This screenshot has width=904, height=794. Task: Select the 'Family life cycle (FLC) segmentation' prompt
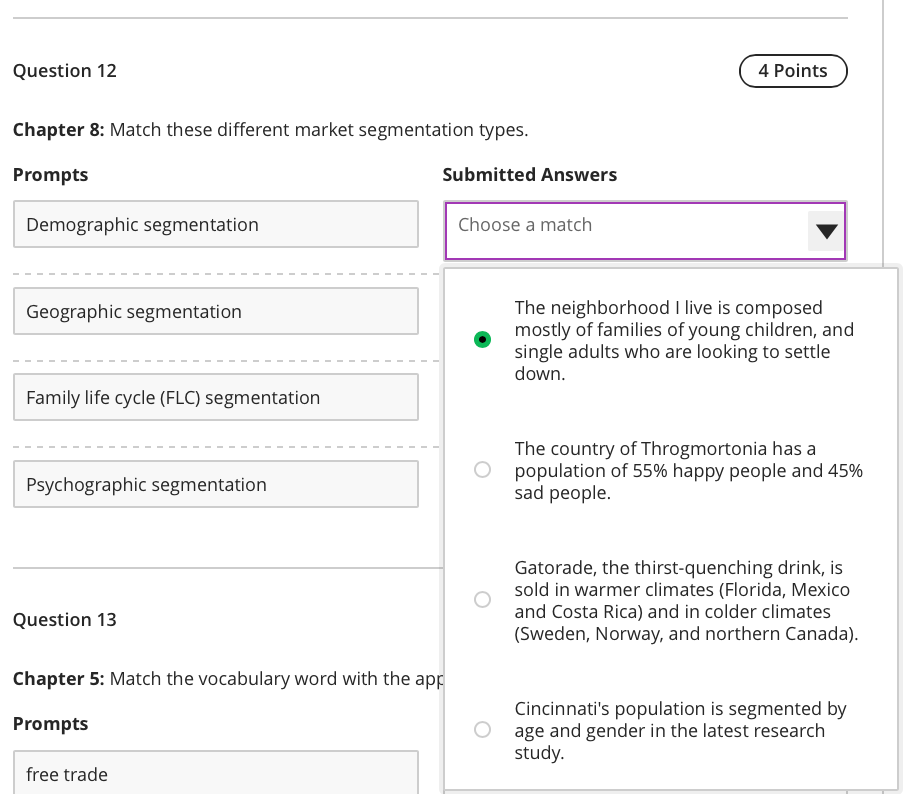click(215, 398)
